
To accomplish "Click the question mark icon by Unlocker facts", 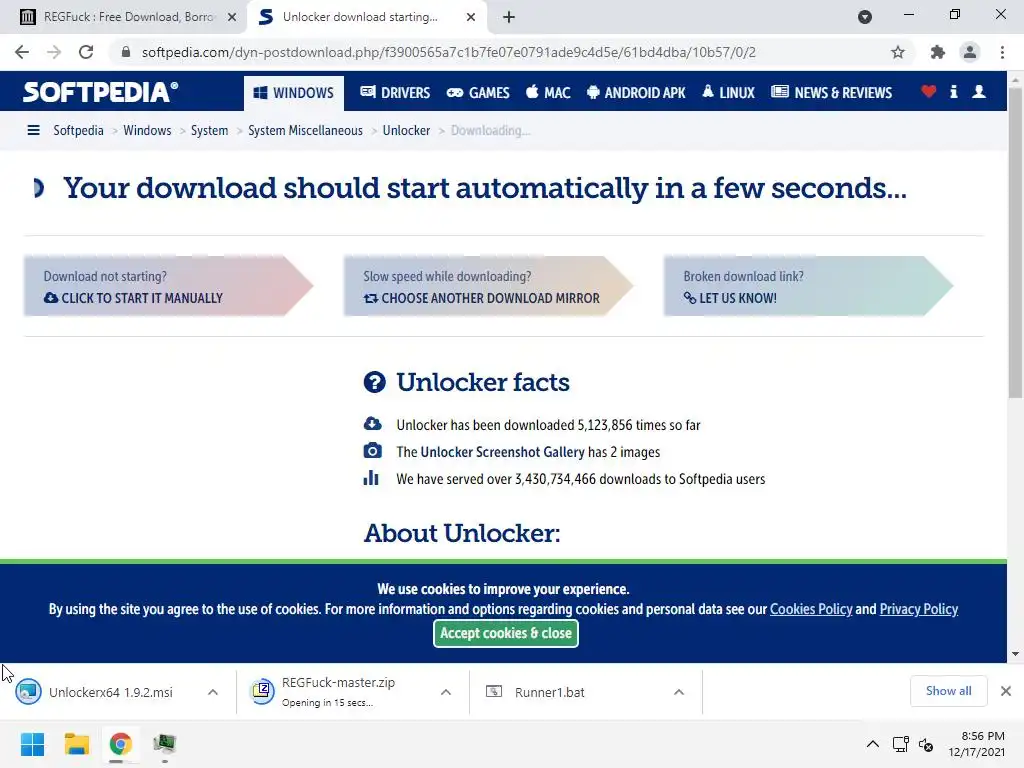I will click(374, 382).
